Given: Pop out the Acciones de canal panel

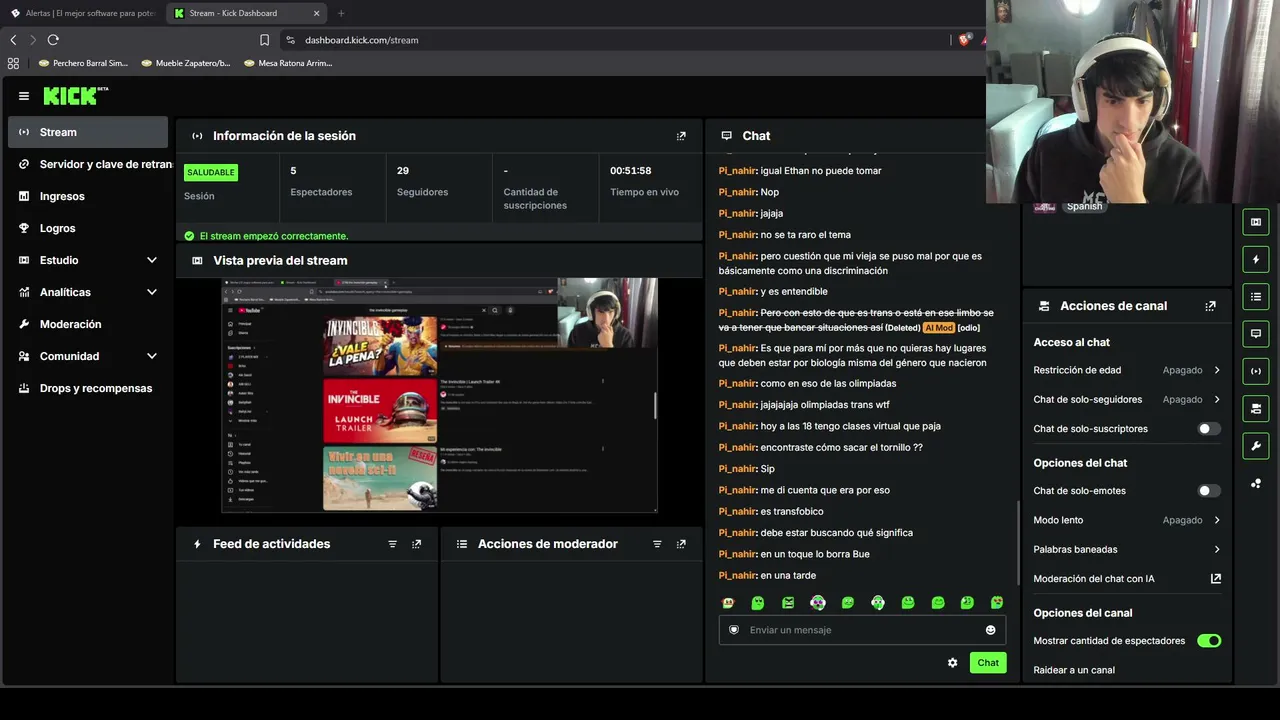Looking at the screenshot, I should click(1210, 306).
